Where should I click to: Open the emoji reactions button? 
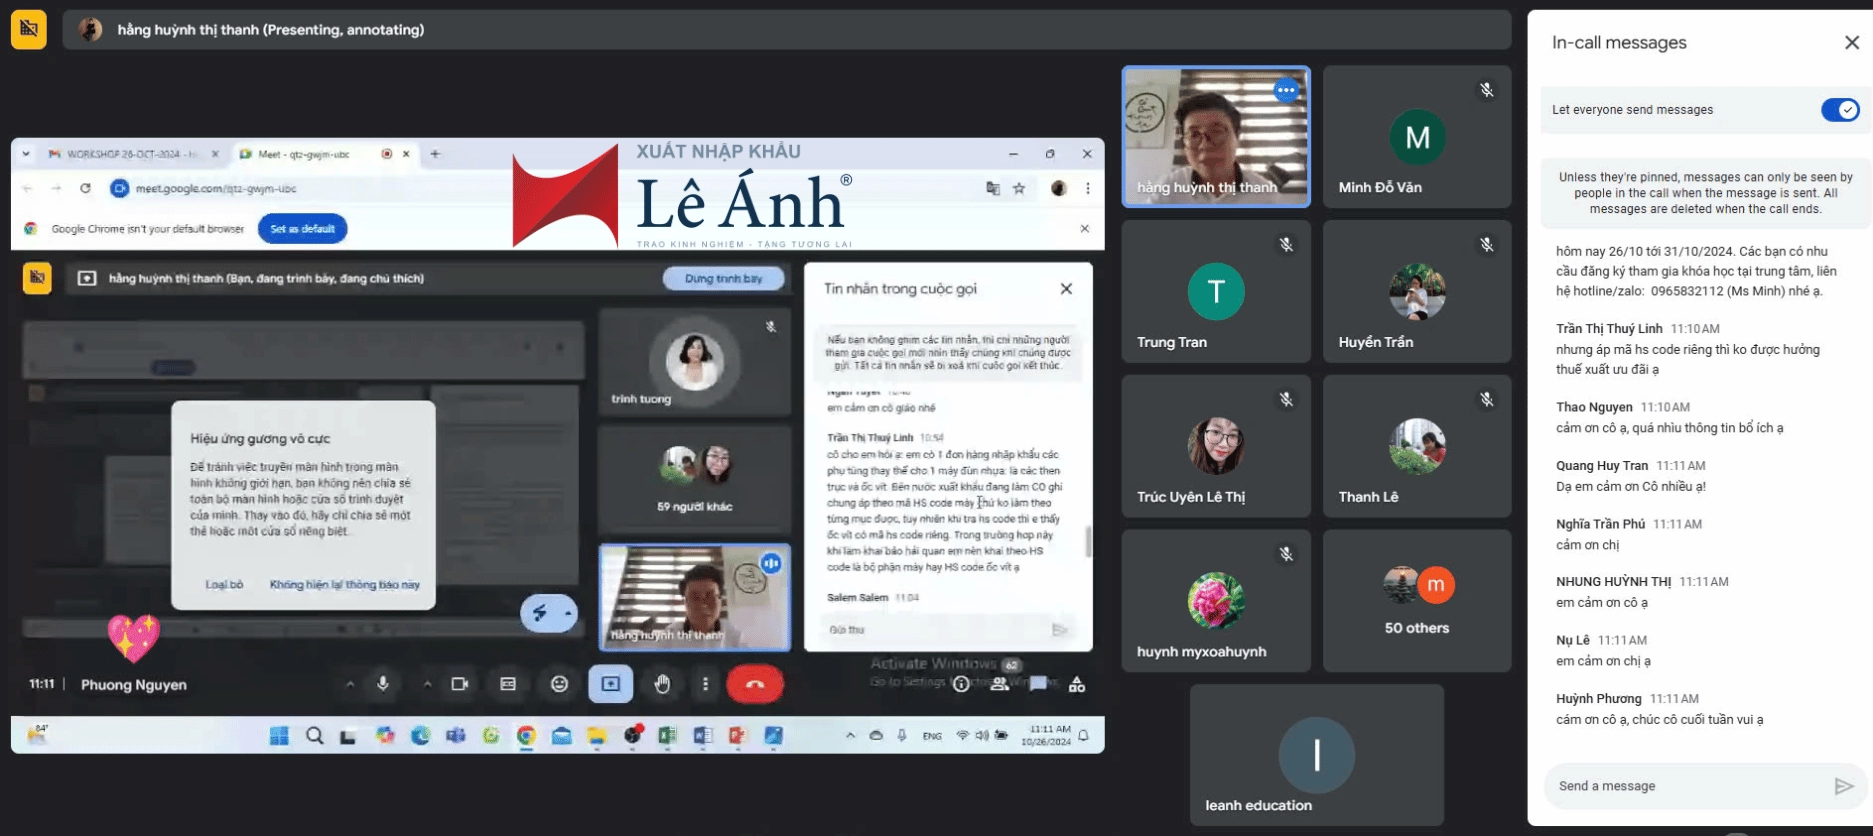559,684
